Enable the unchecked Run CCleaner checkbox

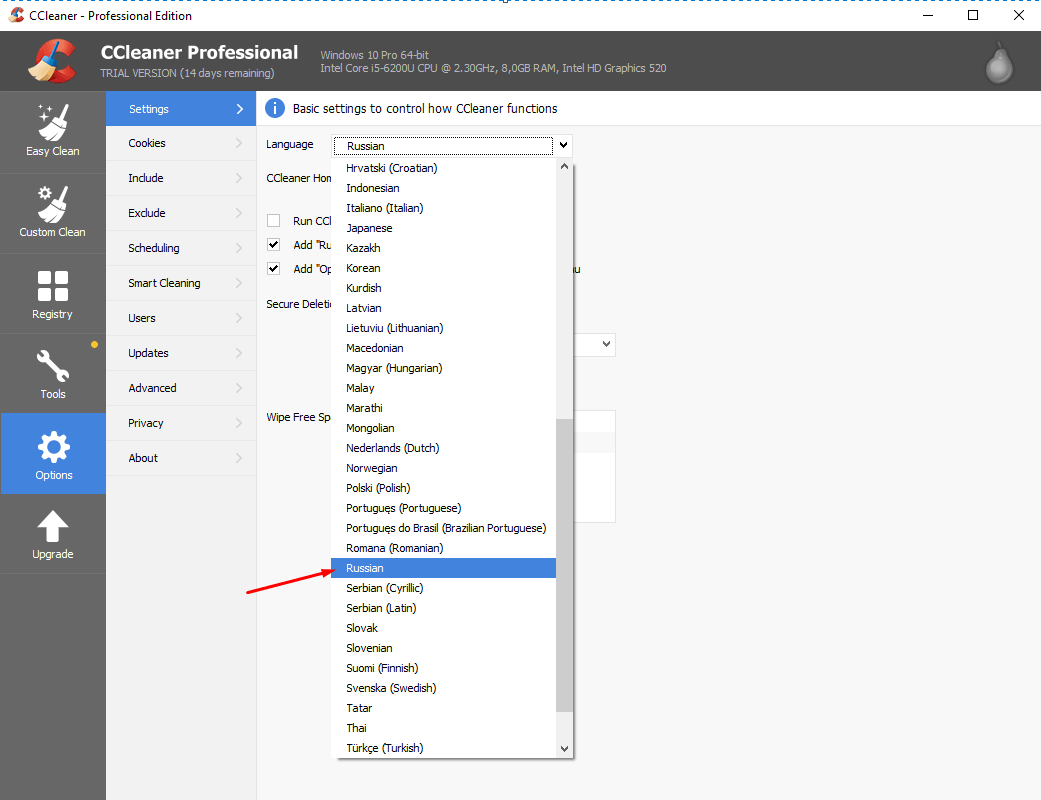click(273, 221)
